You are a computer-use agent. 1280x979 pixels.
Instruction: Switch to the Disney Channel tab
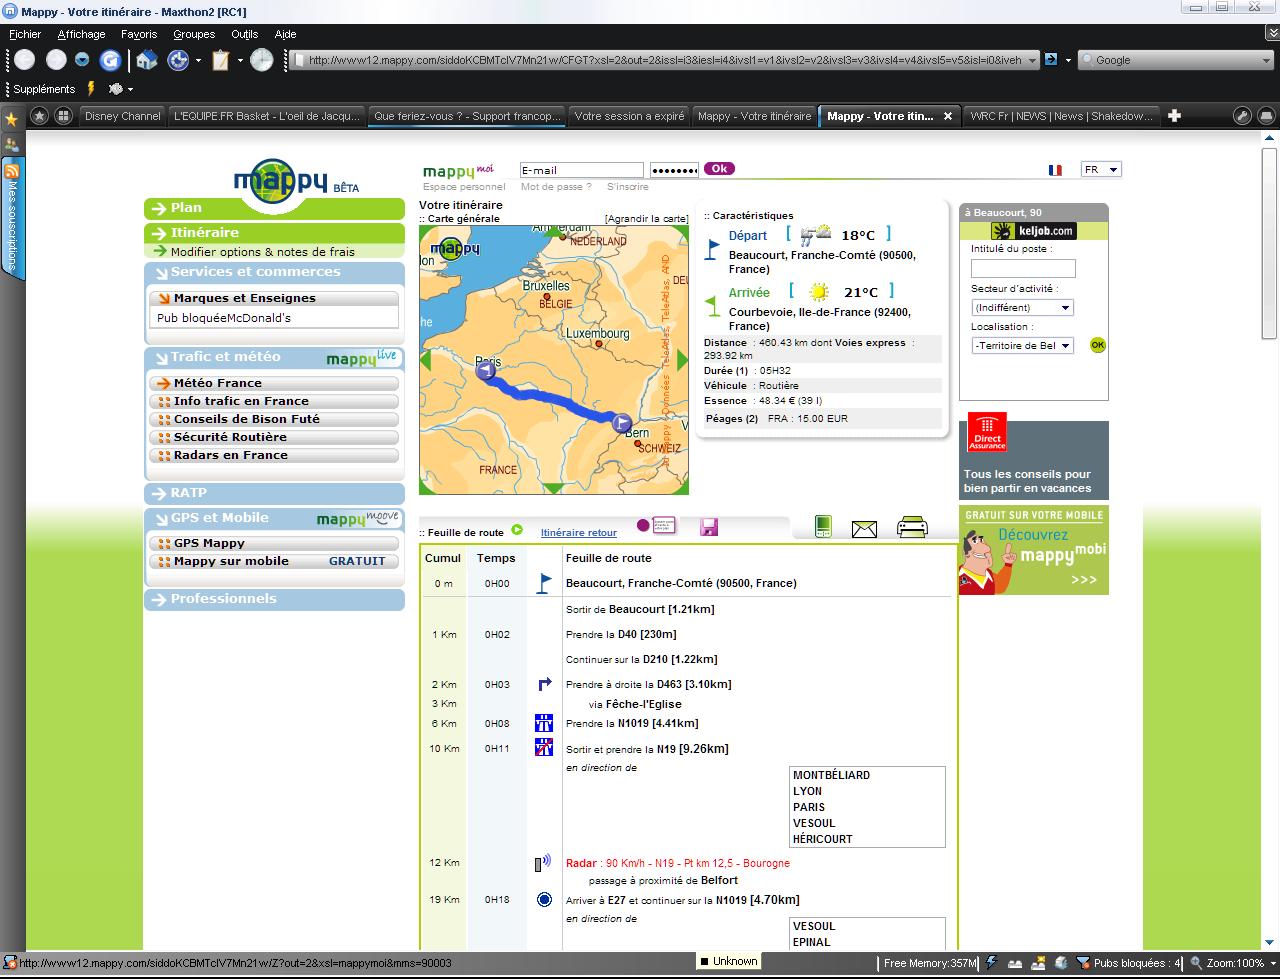tap(122, 116)
